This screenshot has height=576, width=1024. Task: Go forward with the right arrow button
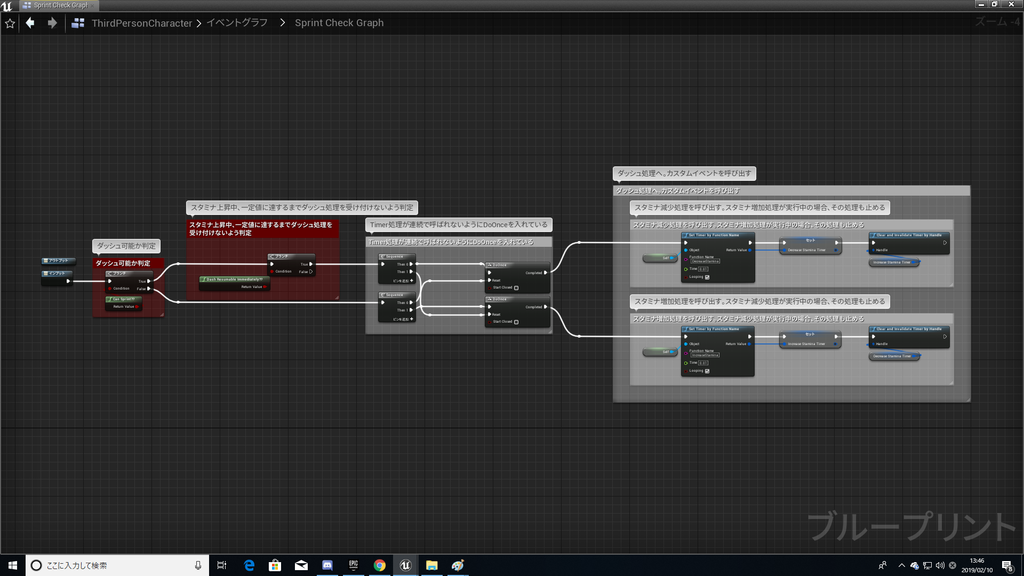pyautogui.click(x=52, y=23)
